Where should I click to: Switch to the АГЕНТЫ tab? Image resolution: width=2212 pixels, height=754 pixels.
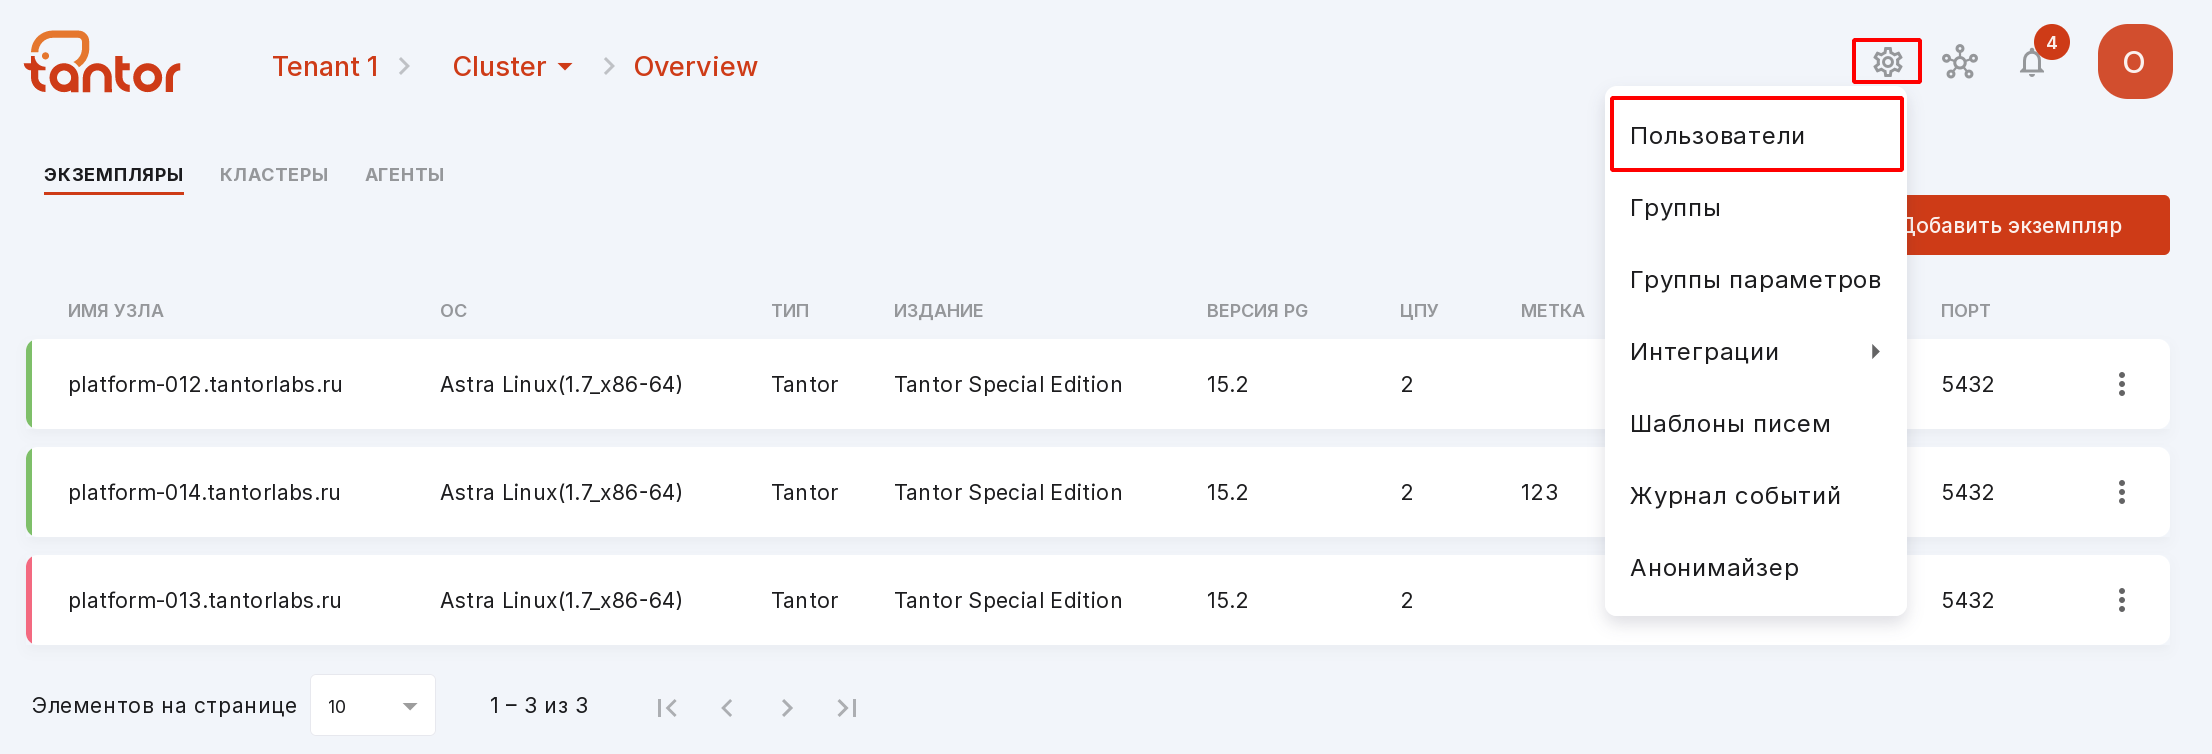[405, 175]
